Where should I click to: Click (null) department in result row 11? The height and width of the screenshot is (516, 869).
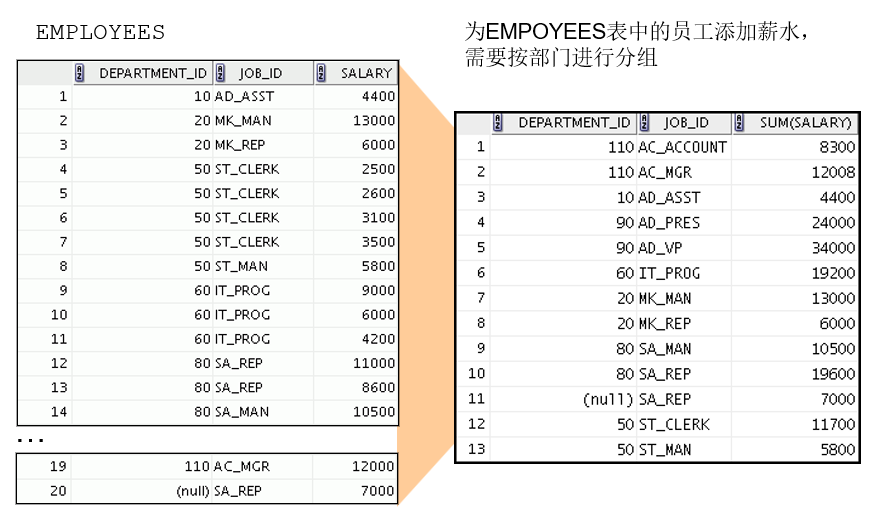tap(607, 400)
